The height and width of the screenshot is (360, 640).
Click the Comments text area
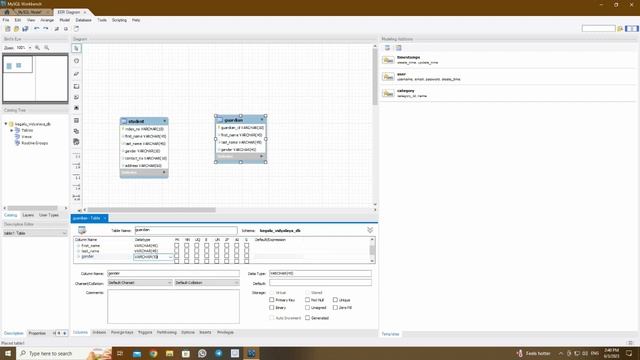click(173, 307)
